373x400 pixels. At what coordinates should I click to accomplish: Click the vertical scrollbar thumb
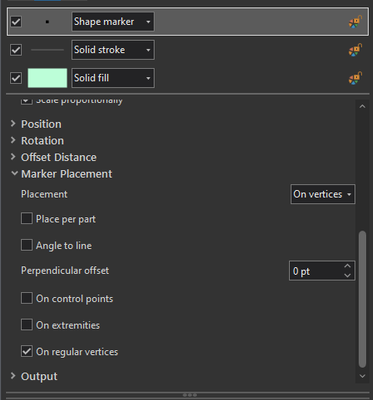(362, 299)
